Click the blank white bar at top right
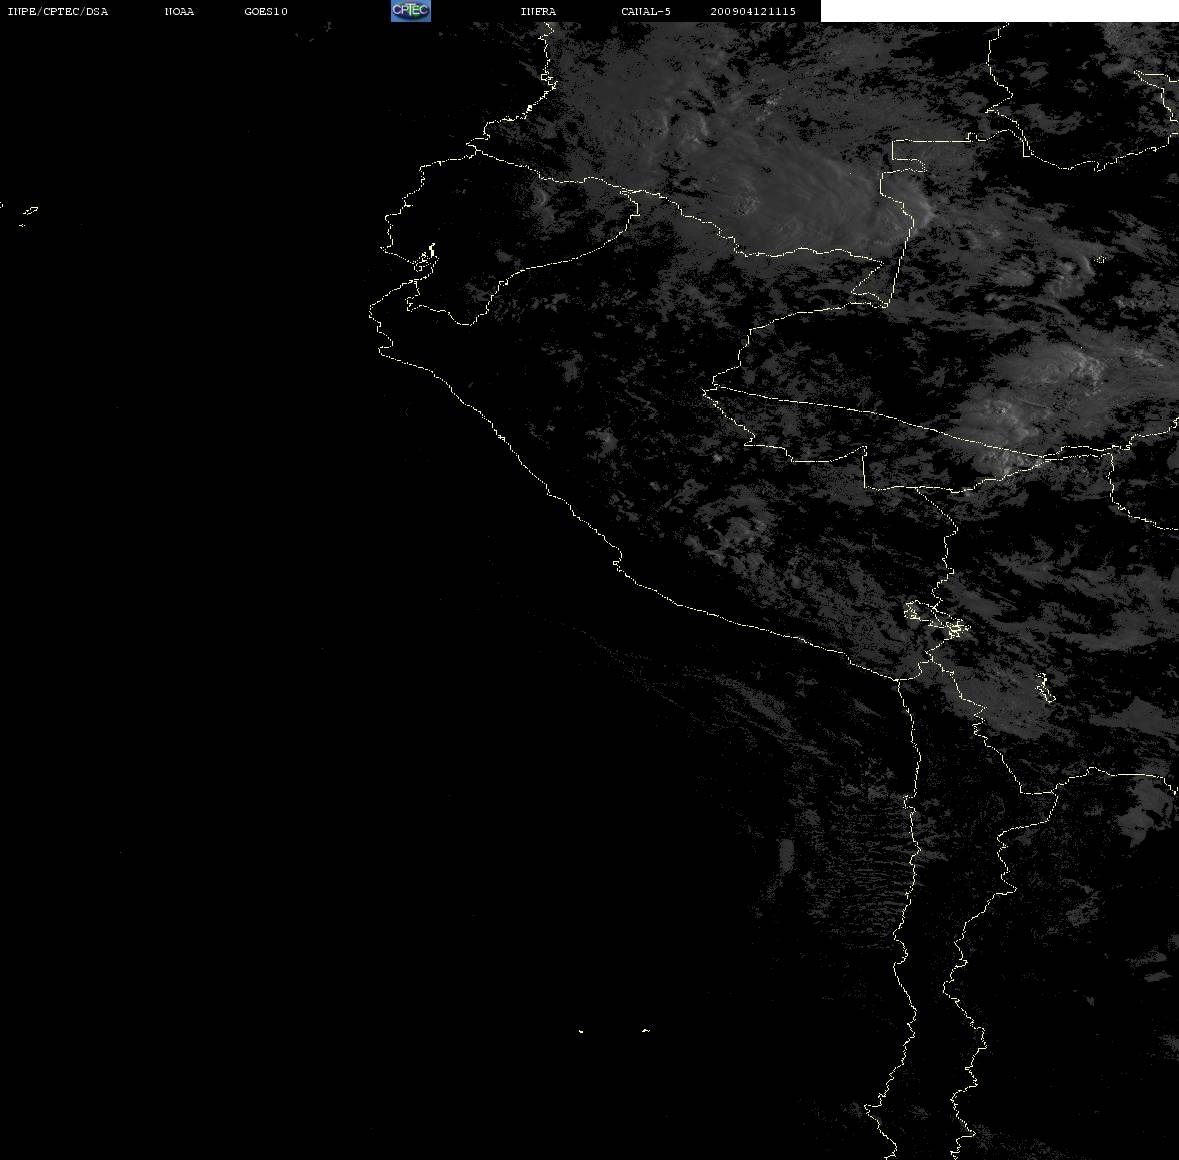Image resolution: width=1179 pixels, height=1160 pixels. (999, 11)
